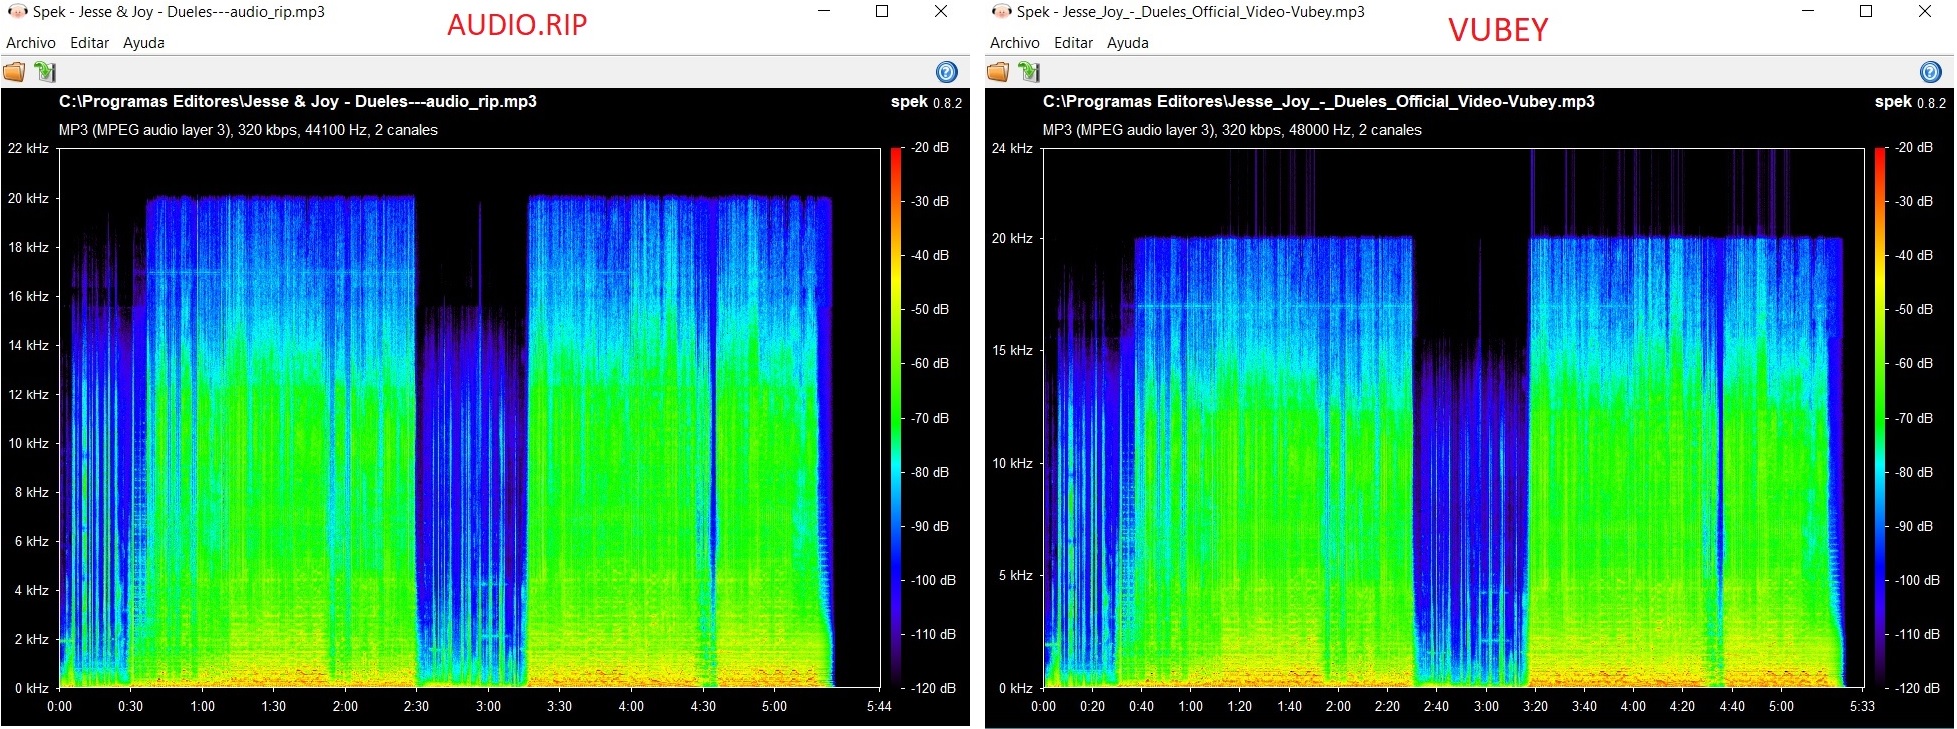Open the Editar menu in the audio_rip window
1957x729 pixels.
pos(89,43)
